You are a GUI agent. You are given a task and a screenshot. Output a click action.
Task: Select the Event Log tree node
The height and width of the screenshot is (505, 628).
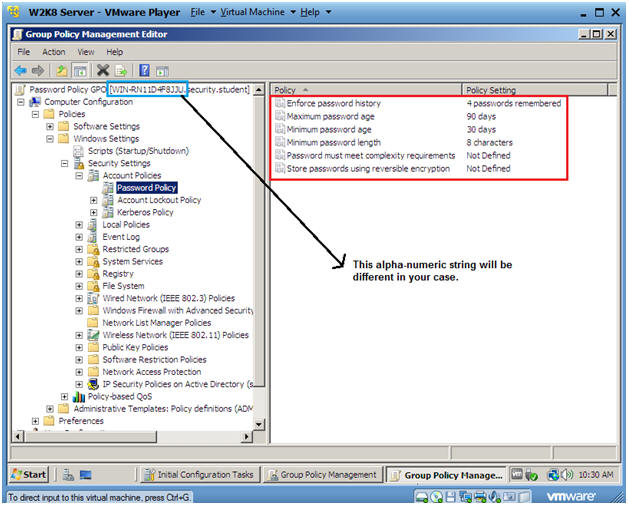(x=121, y=237)
